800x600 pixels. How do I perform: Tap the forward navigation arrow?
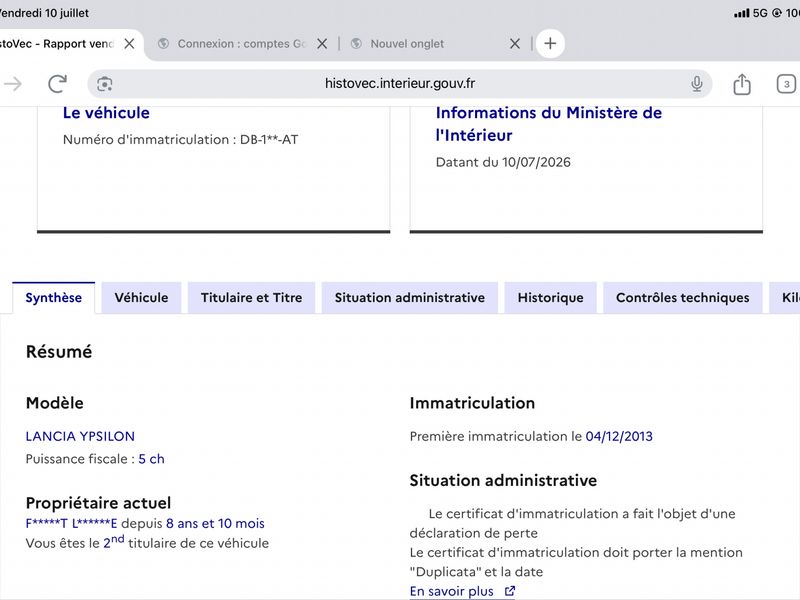click(13, 84)
